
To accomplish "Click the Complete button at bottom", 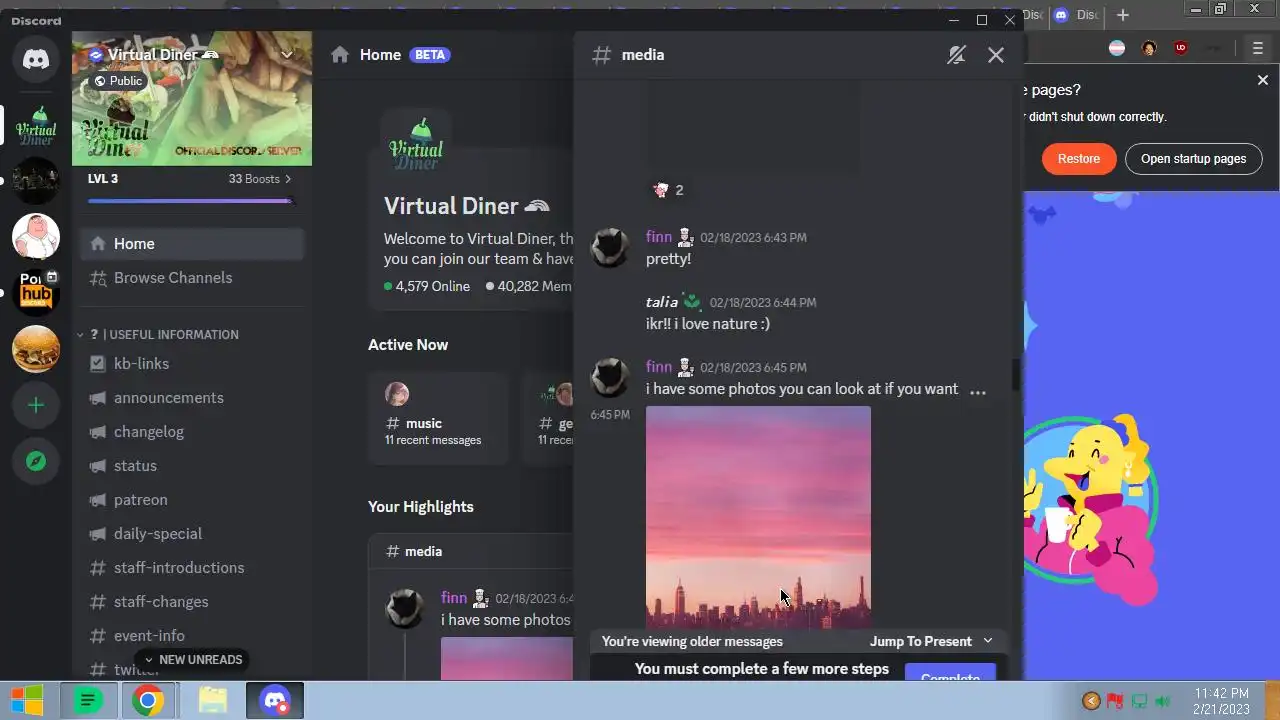I will (x=950, y=672).
